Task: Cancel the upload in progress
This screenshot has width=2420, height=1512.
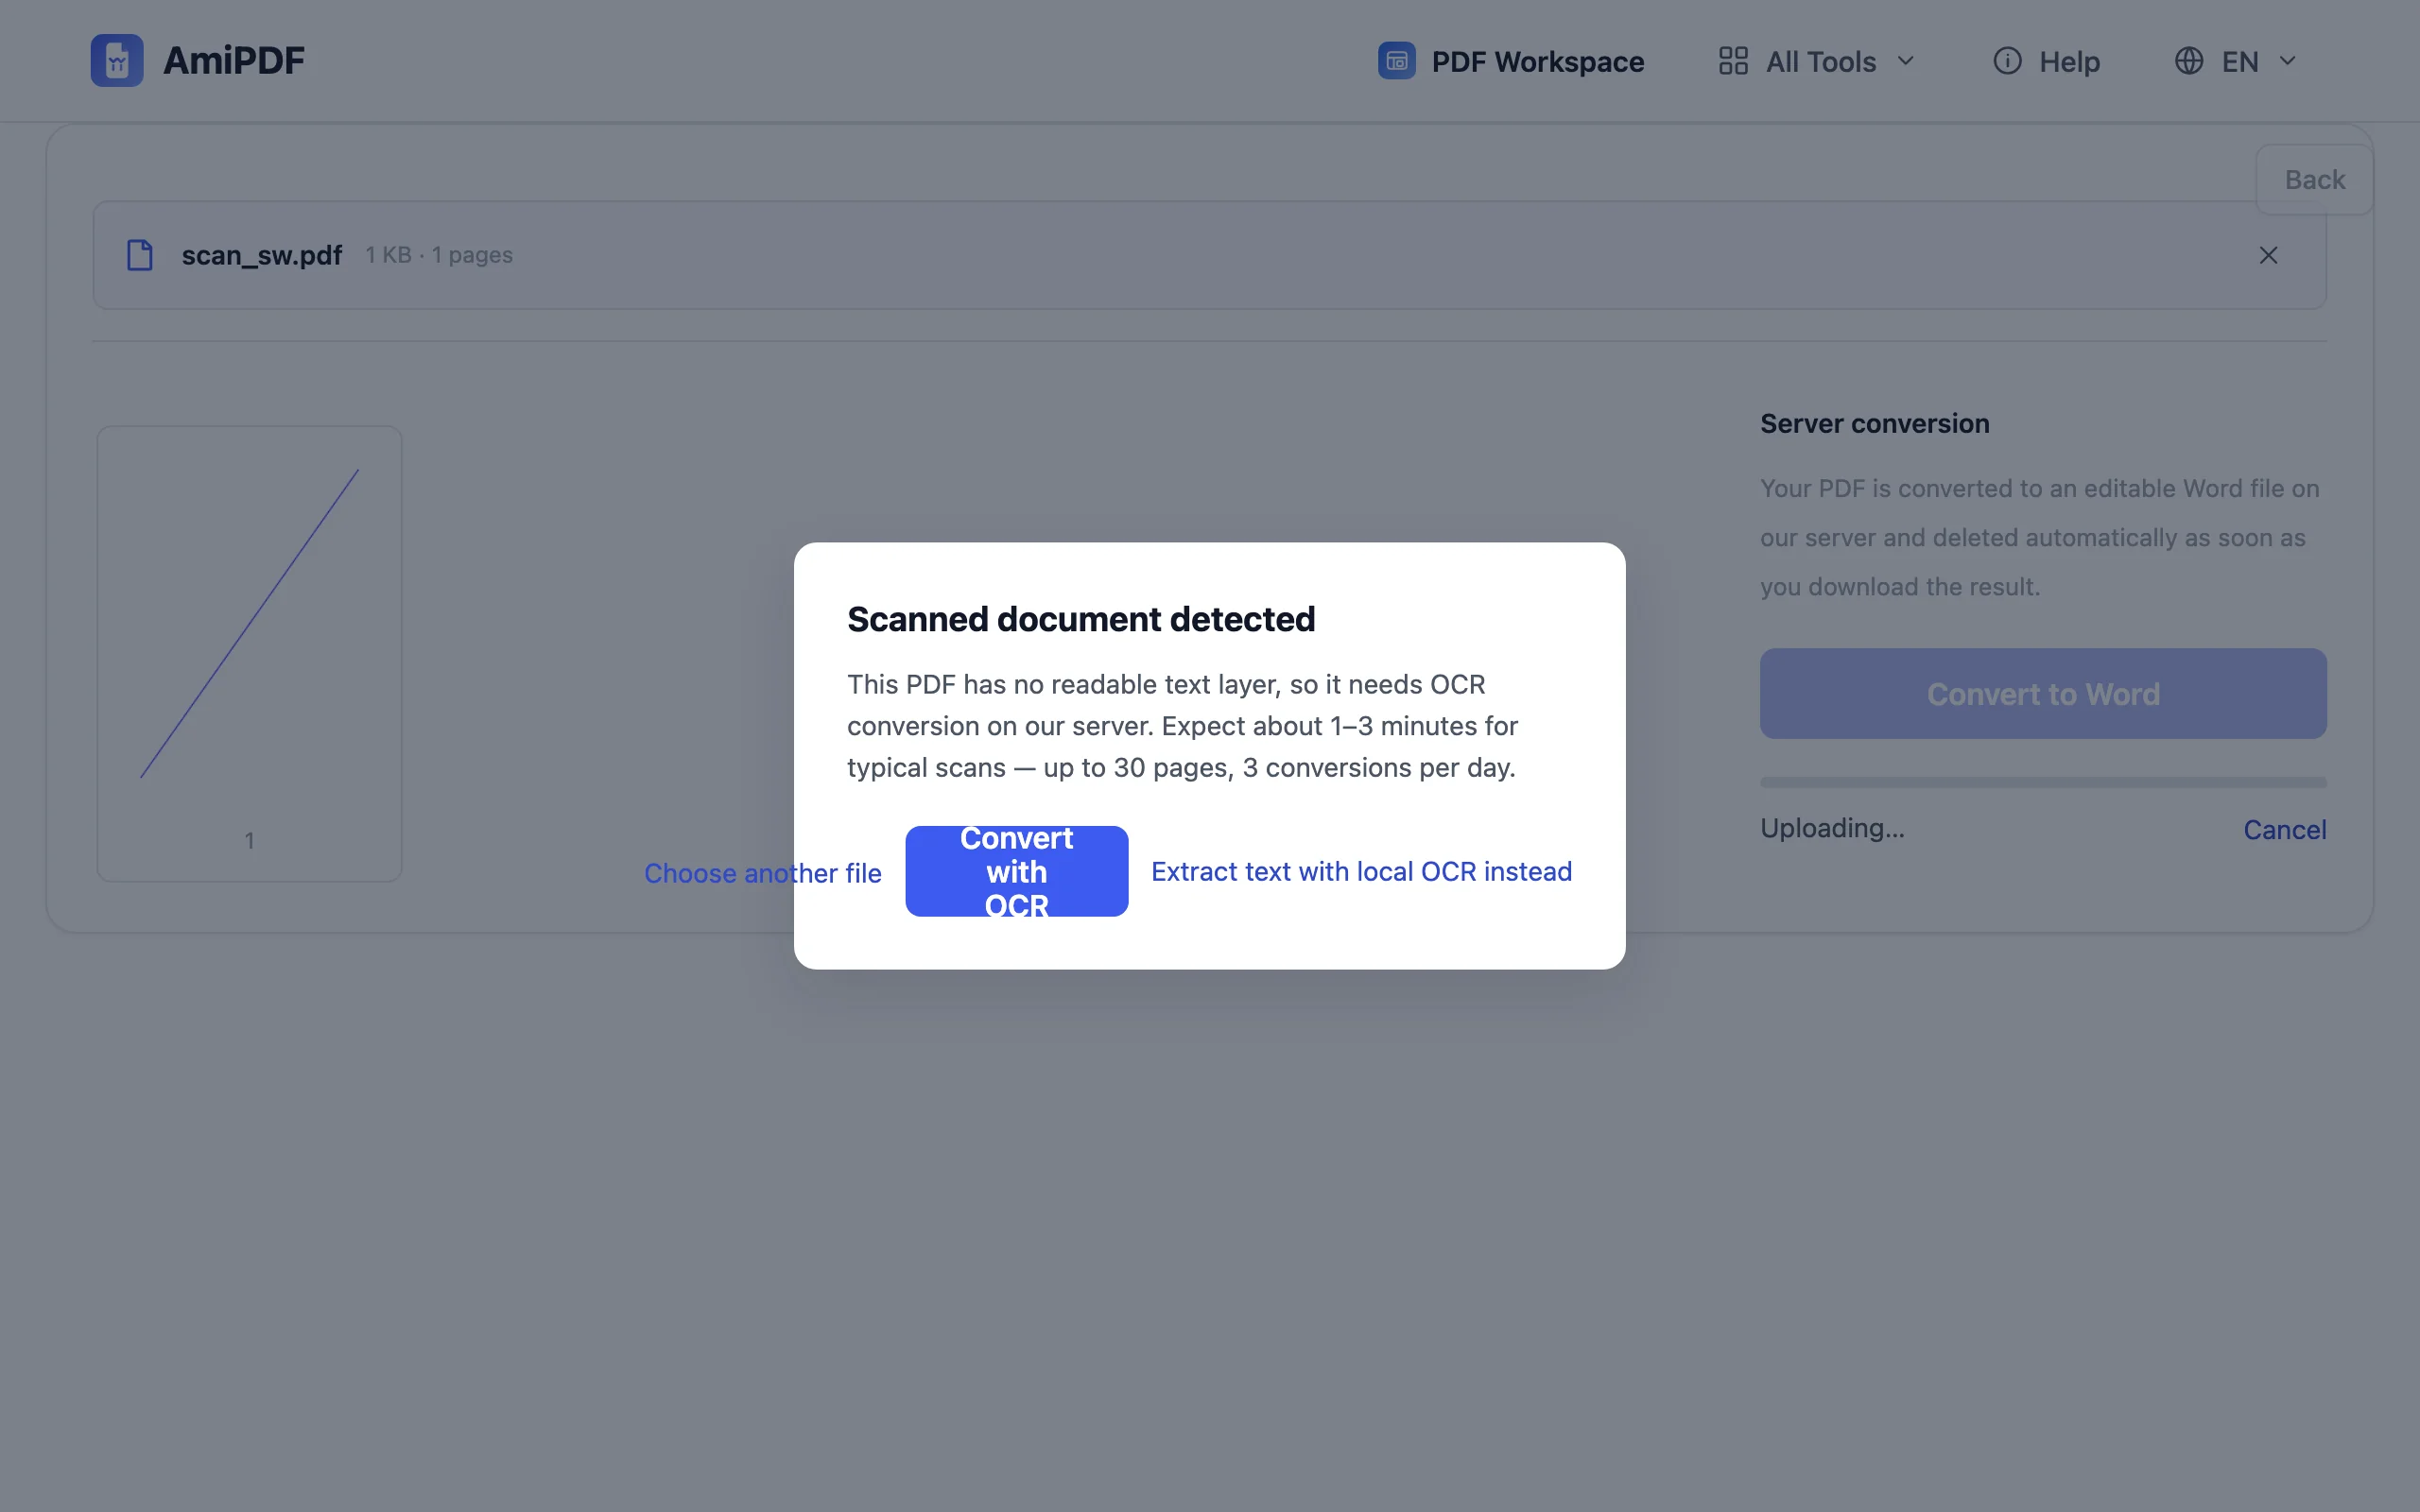Action: [x=2284, y=829]
